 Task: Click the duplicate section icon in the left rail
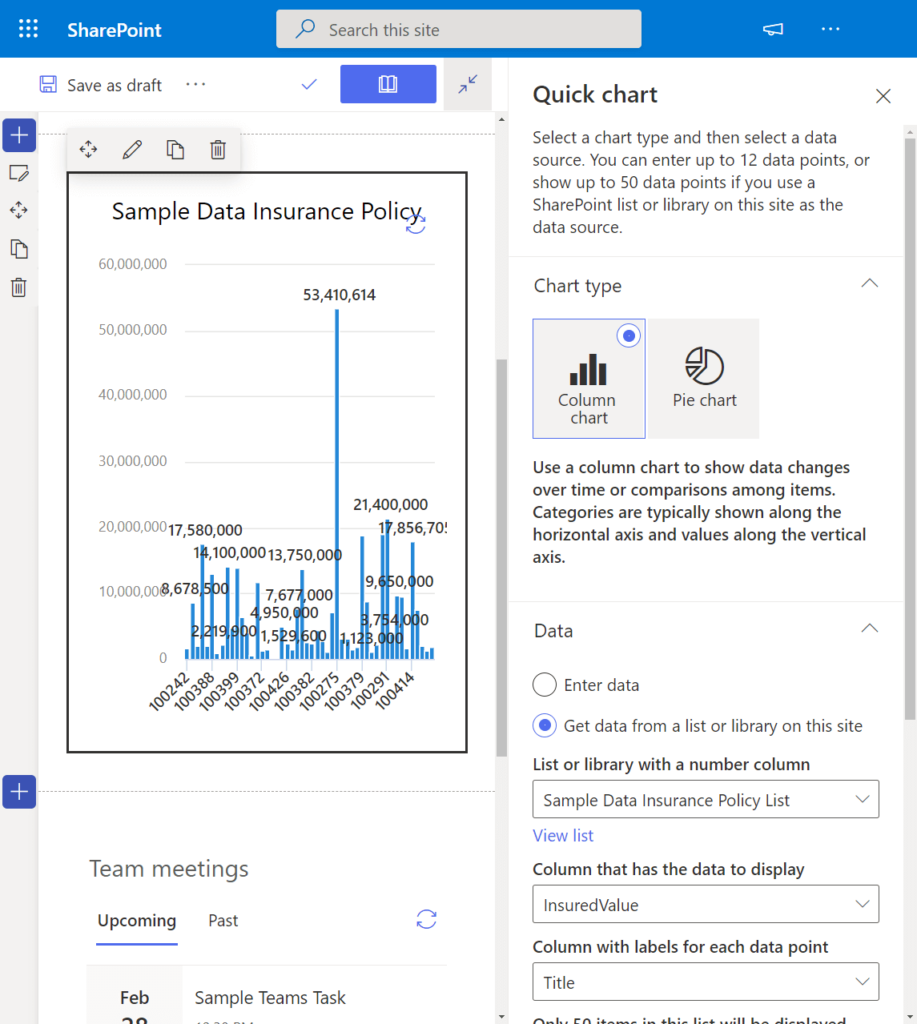19,249
